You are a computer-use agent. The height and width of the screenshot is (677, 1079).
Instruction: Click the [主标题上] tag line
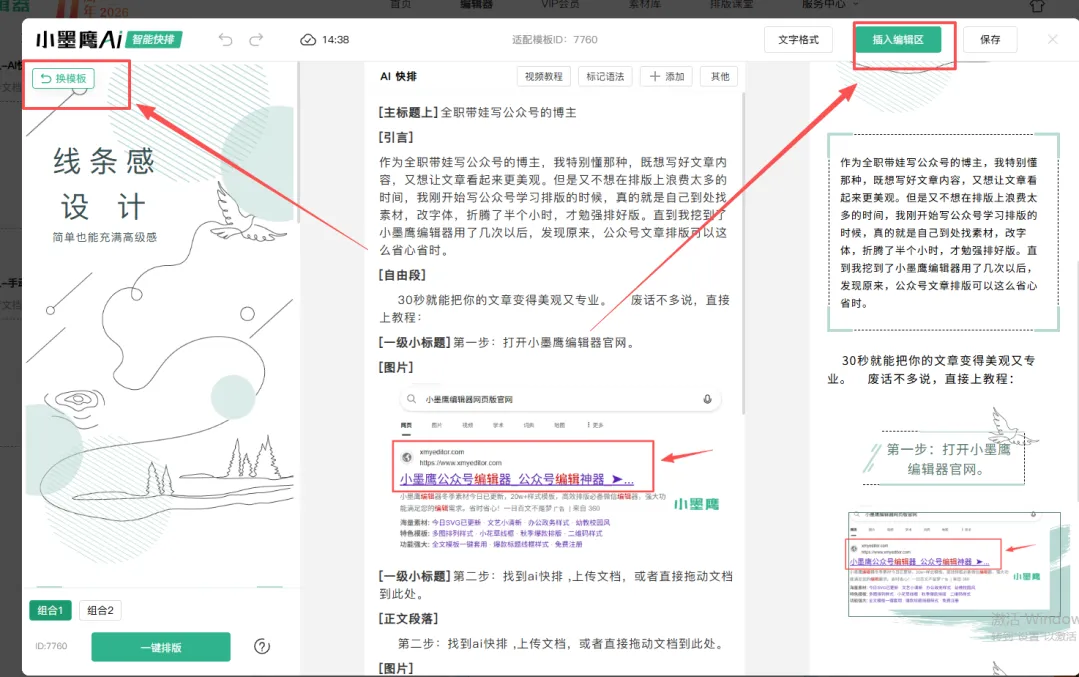[478, 112]
